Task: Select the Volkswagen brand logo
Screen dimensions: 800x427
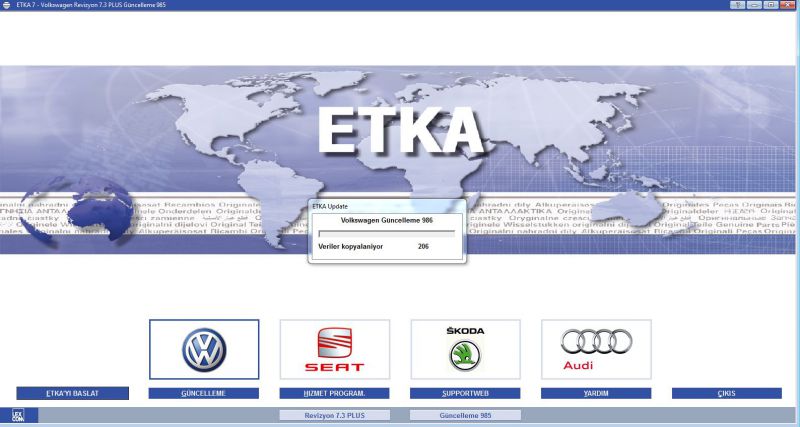Action: tap(204, 349)
